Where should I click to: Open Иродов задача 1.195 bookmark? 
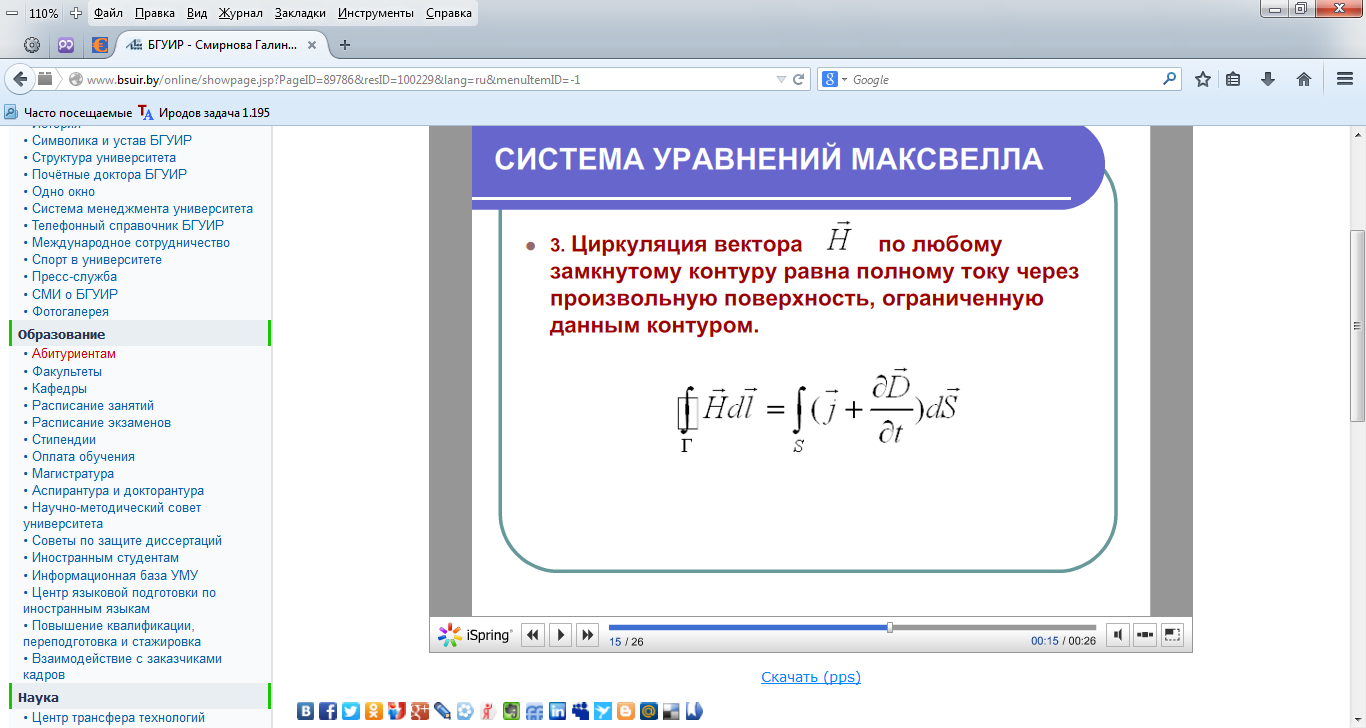point(205,113)
